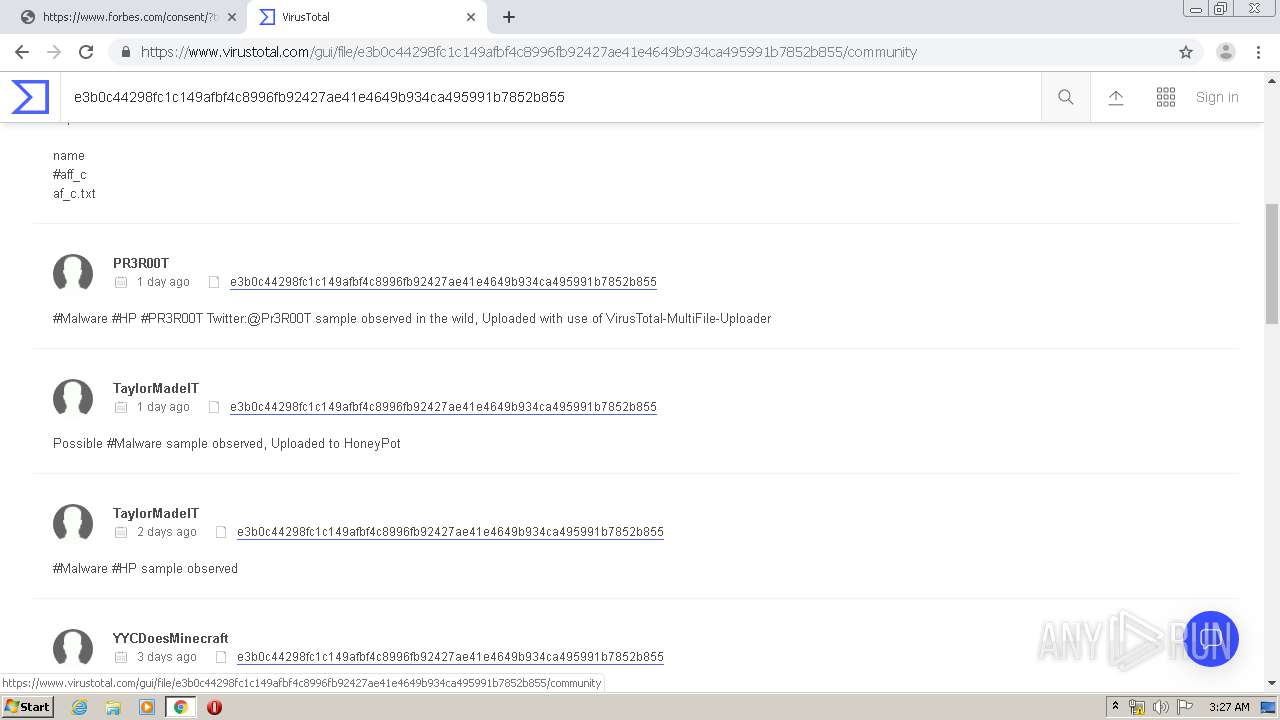Open the blue chat floating button
1280x720 pixels.
(x=1211, y=639)
